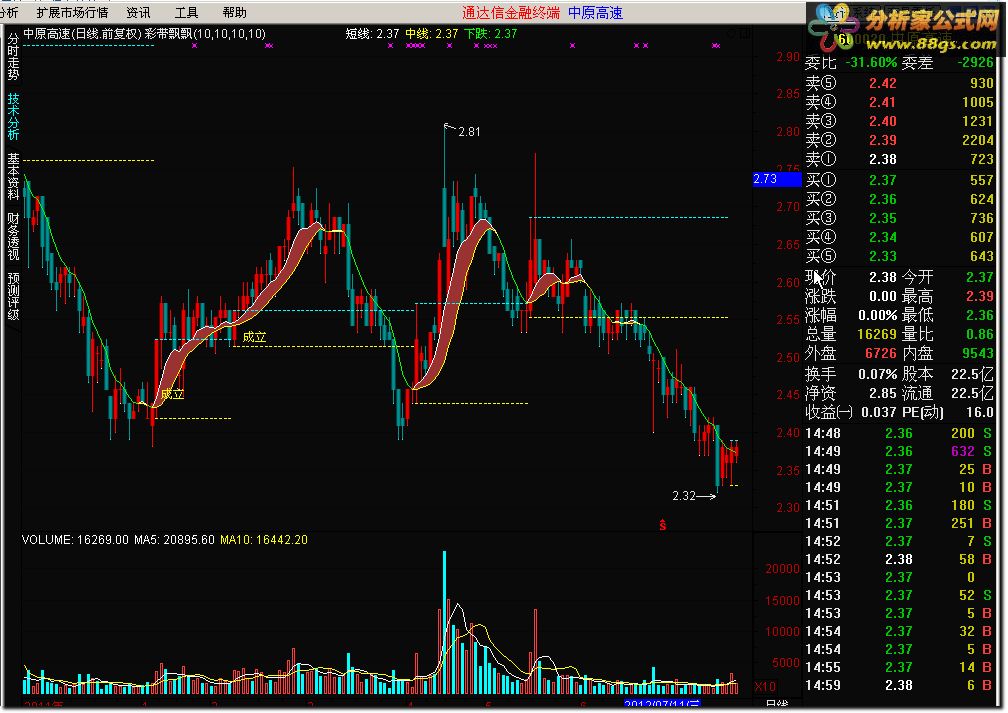Click the lower 成立 signal label

[x=172, y=393]
